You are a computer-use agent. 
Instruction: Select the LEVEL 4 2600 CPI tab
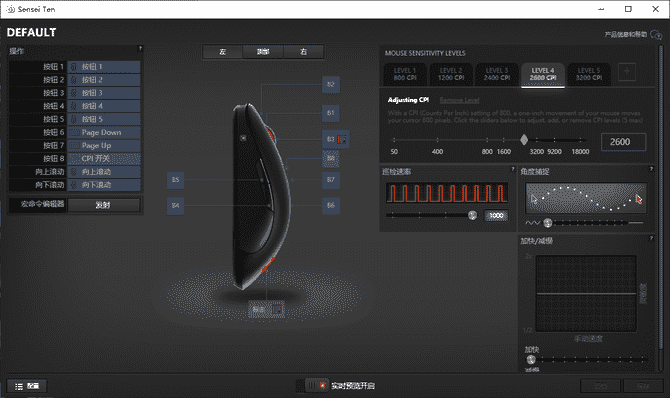coord(543,74)
